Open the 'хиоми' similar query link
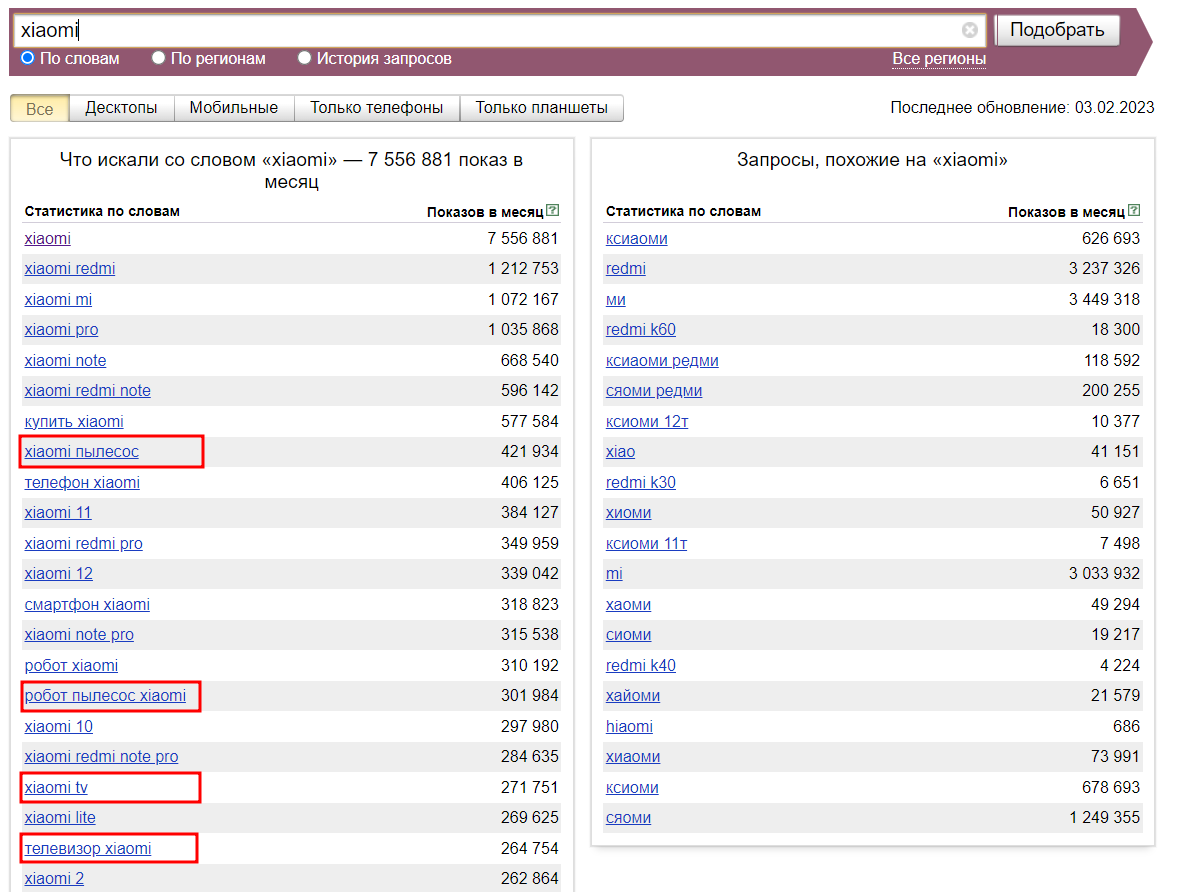 628,513
